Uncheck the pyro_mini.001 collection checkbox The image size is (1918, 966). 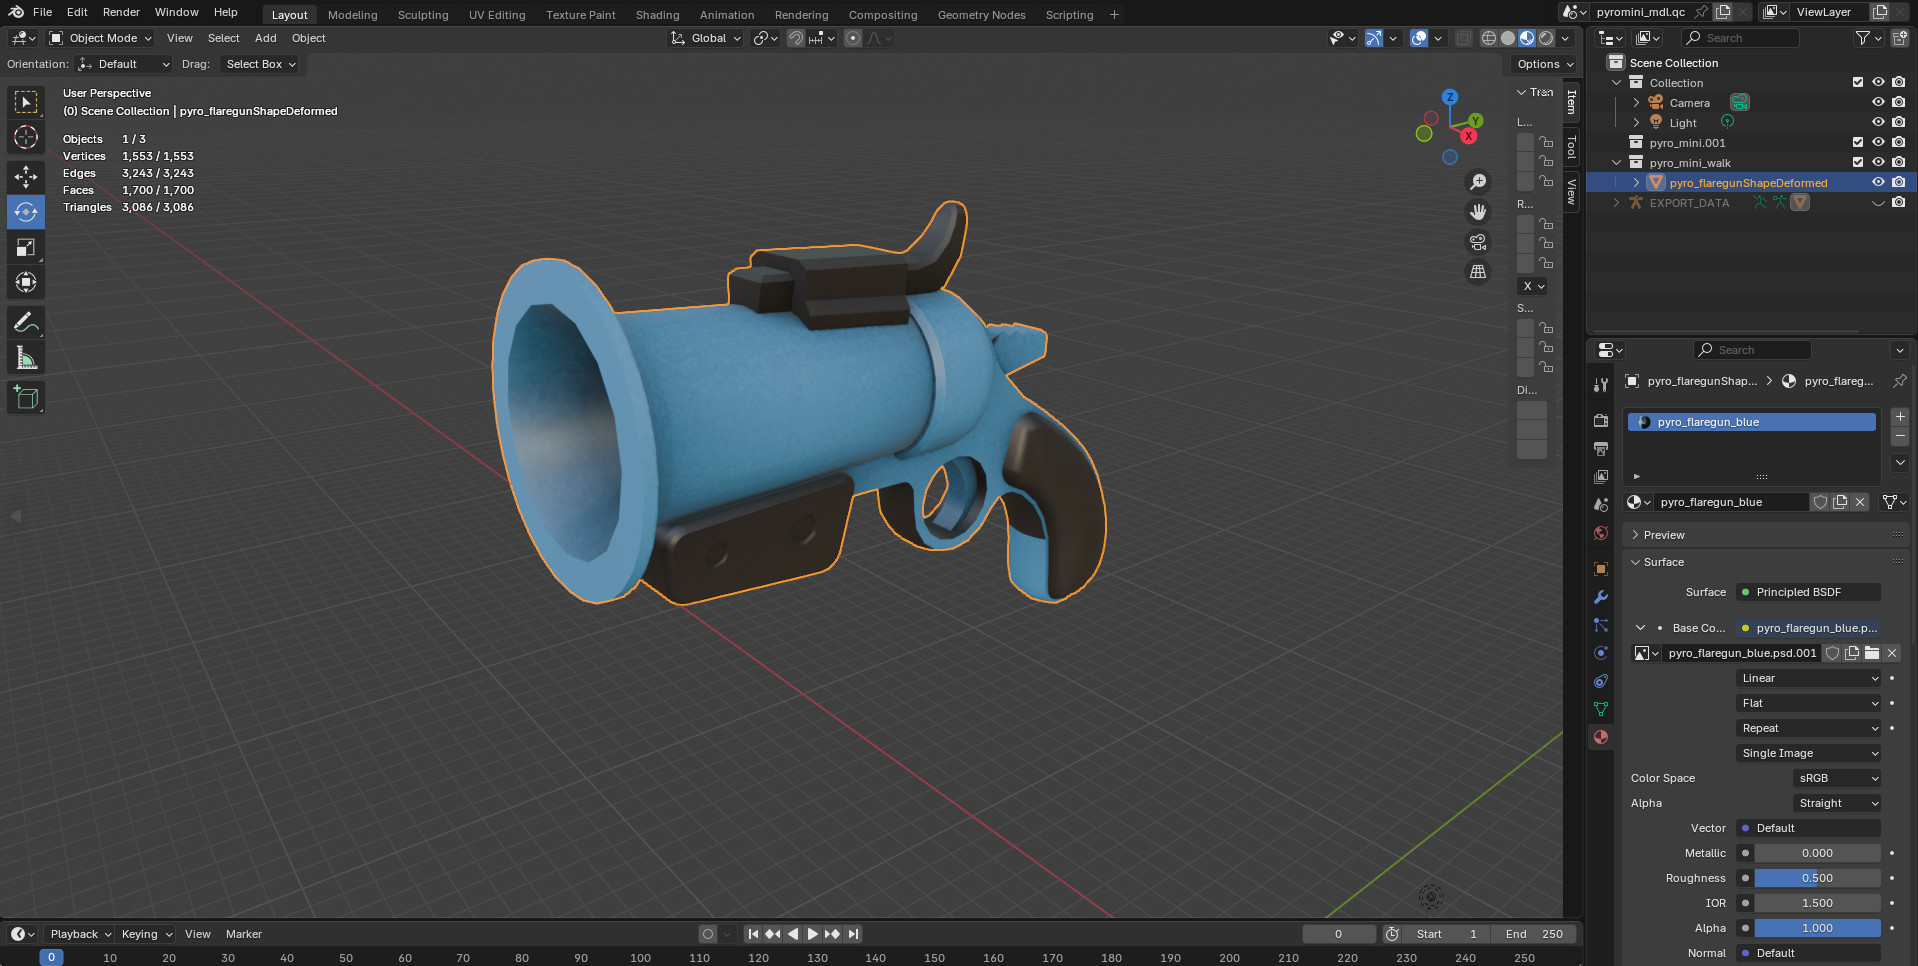tap(1858, 142)
